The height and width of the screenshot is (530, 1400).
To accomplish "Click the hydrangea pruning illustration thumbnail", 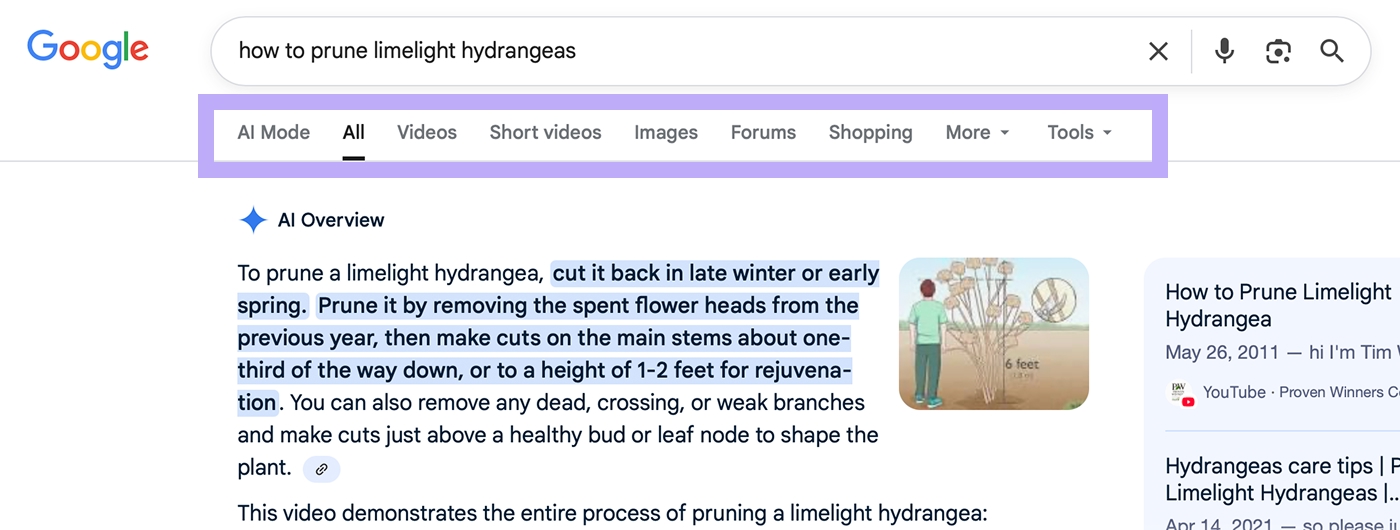I will 993,334.
